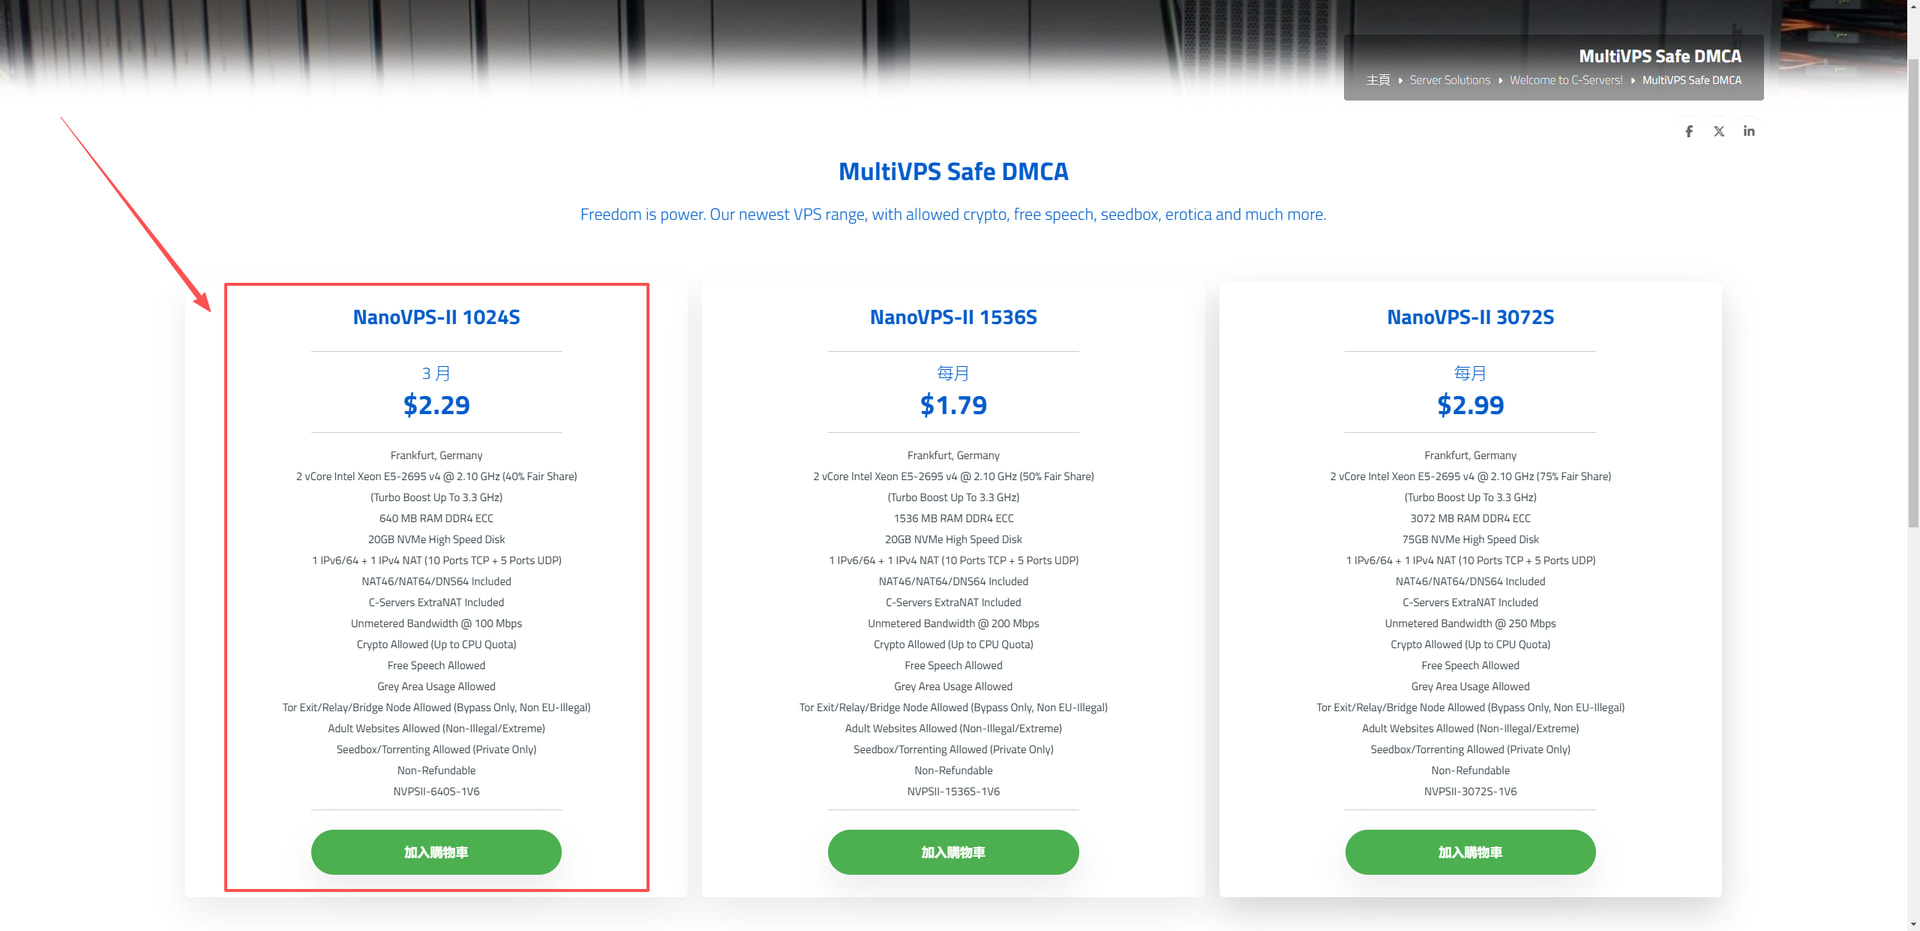
Task: Click the $2.99 price of 3072S plan
Action: pos(1470,405)
